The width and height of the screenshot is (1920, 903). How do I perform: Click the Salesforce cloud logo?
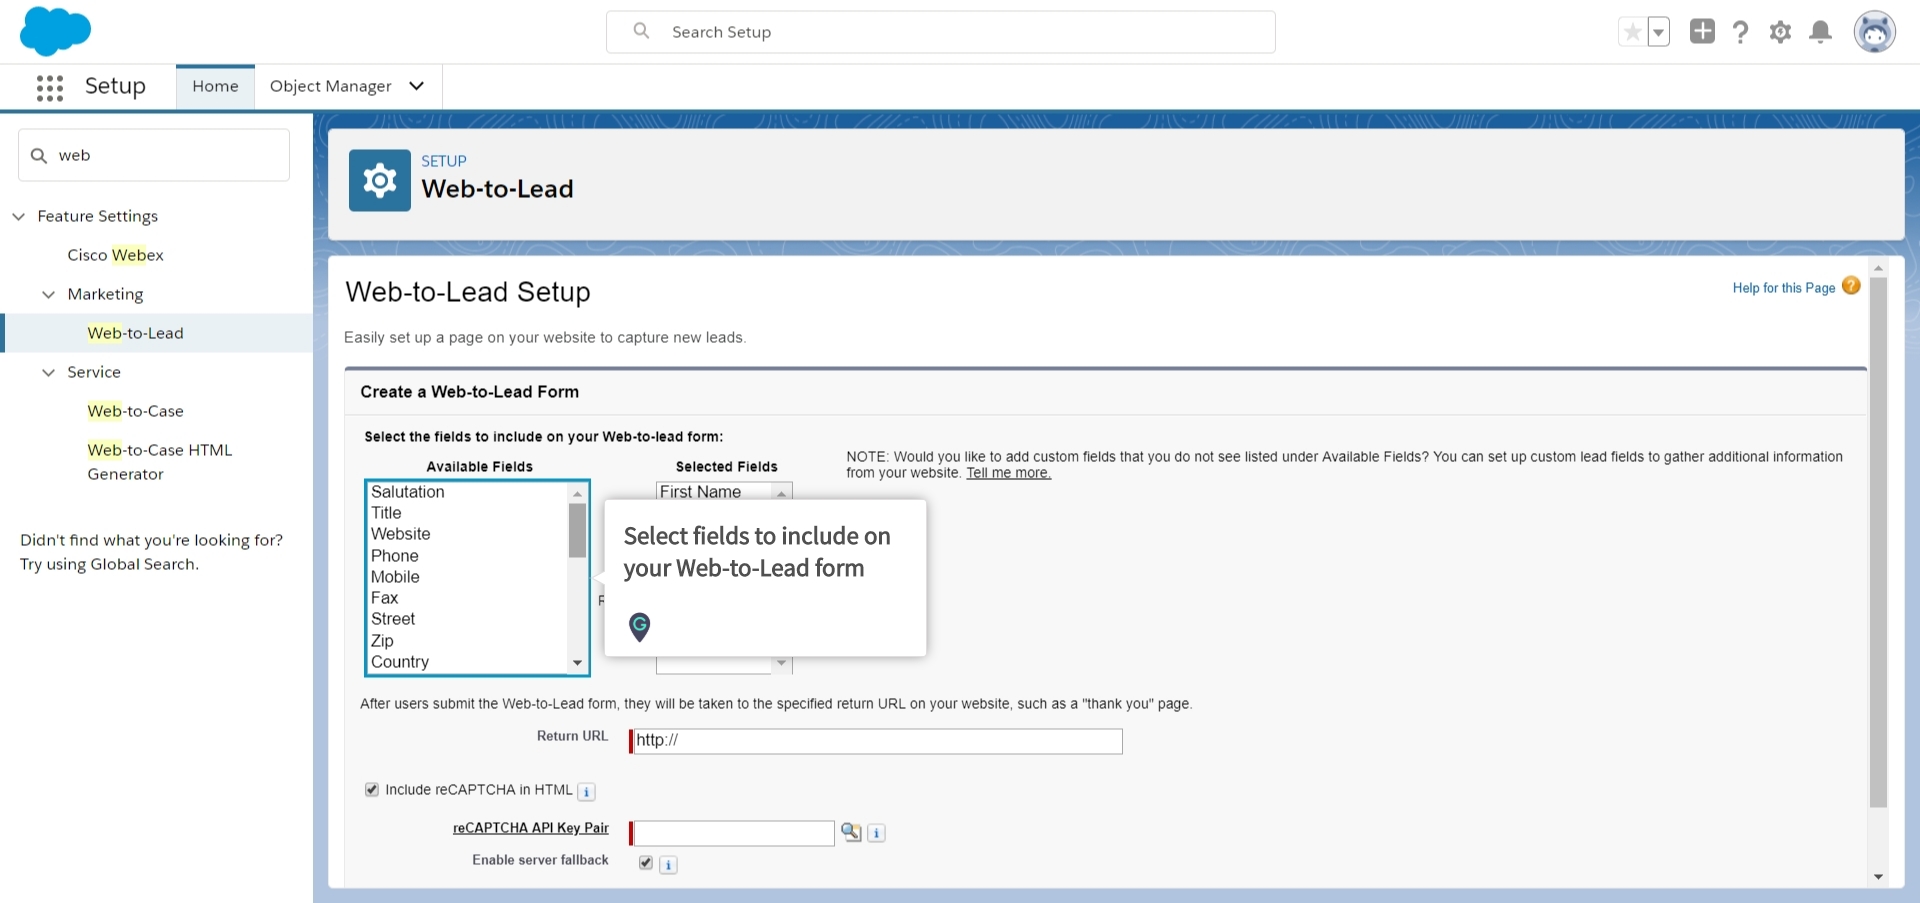point(56,31)
